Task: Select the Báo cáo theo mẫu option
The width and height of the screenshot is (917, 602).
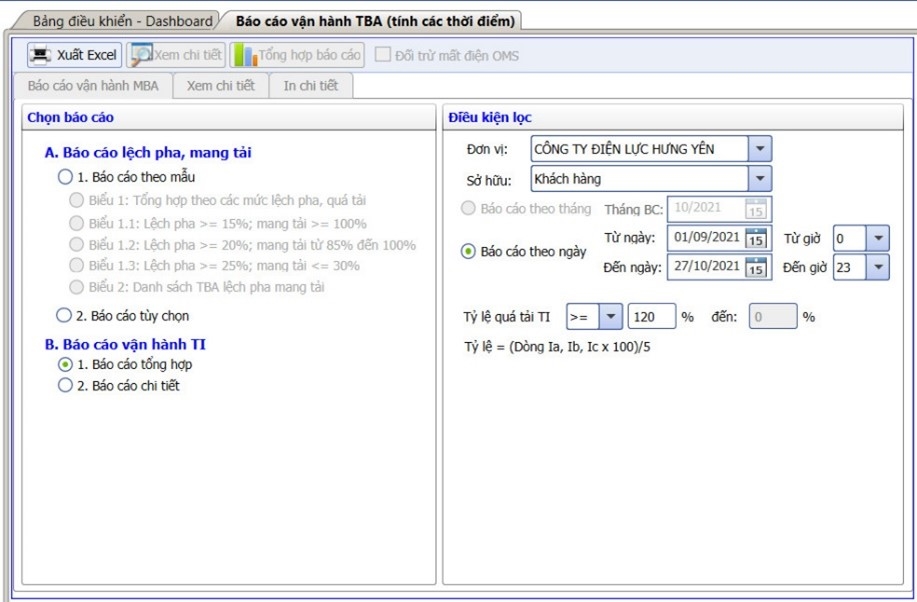Action: [x=66, y=177]
